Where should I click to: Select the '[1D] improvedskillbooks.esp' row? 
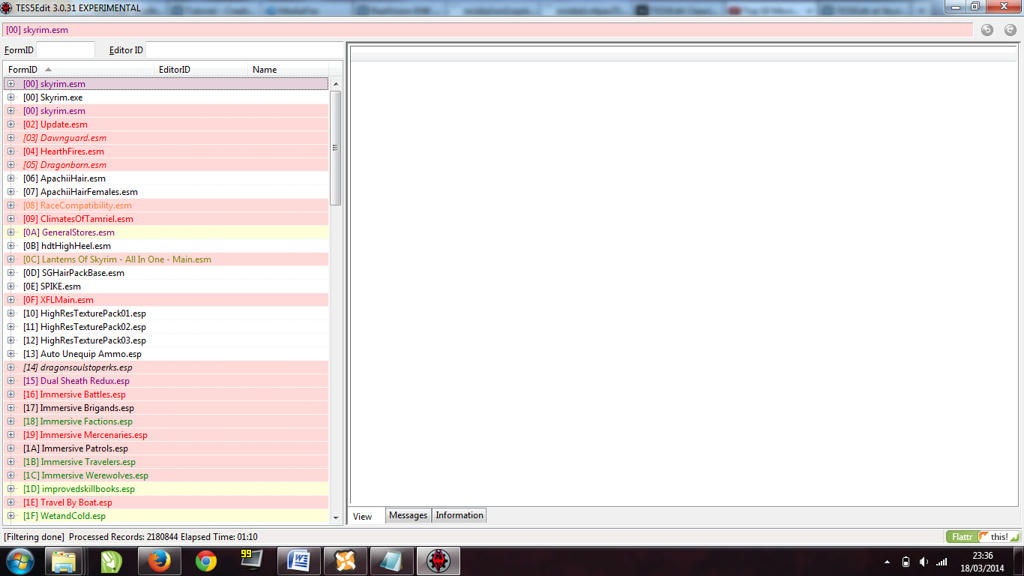click(x=167, y=489)
